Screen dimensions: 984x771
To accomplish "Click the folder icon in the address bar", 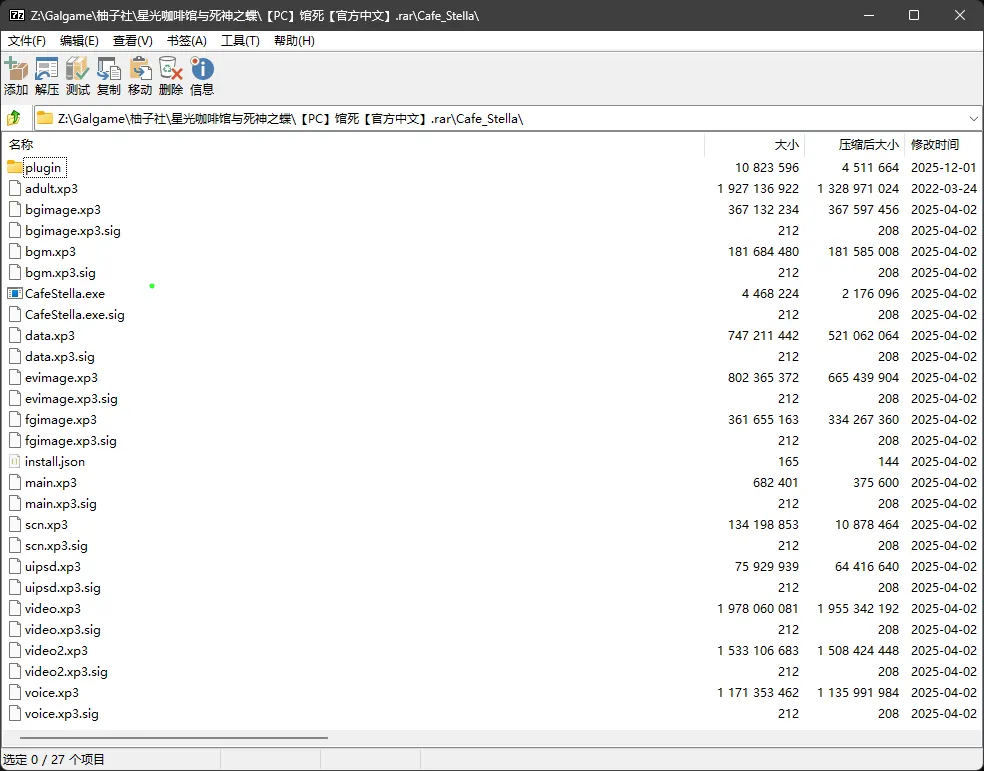I will 45,118.
